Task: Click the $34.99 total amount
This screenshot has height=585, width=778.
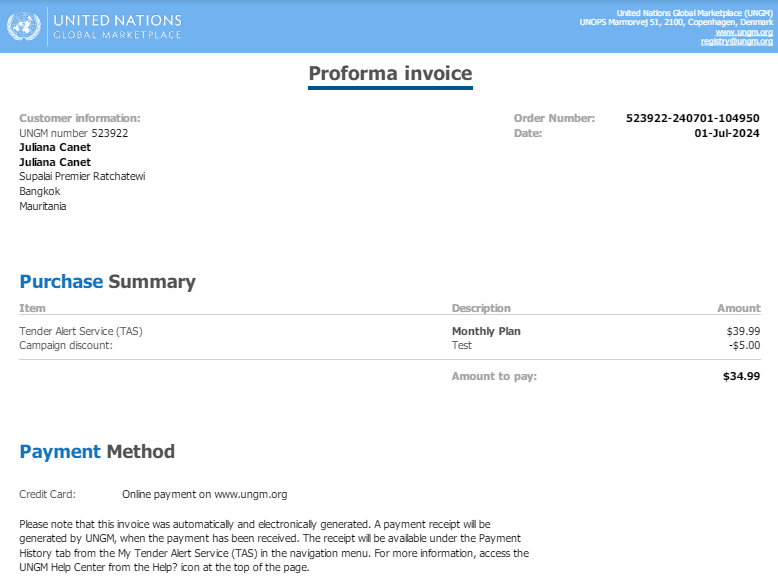Action: [x=741, y=376]
